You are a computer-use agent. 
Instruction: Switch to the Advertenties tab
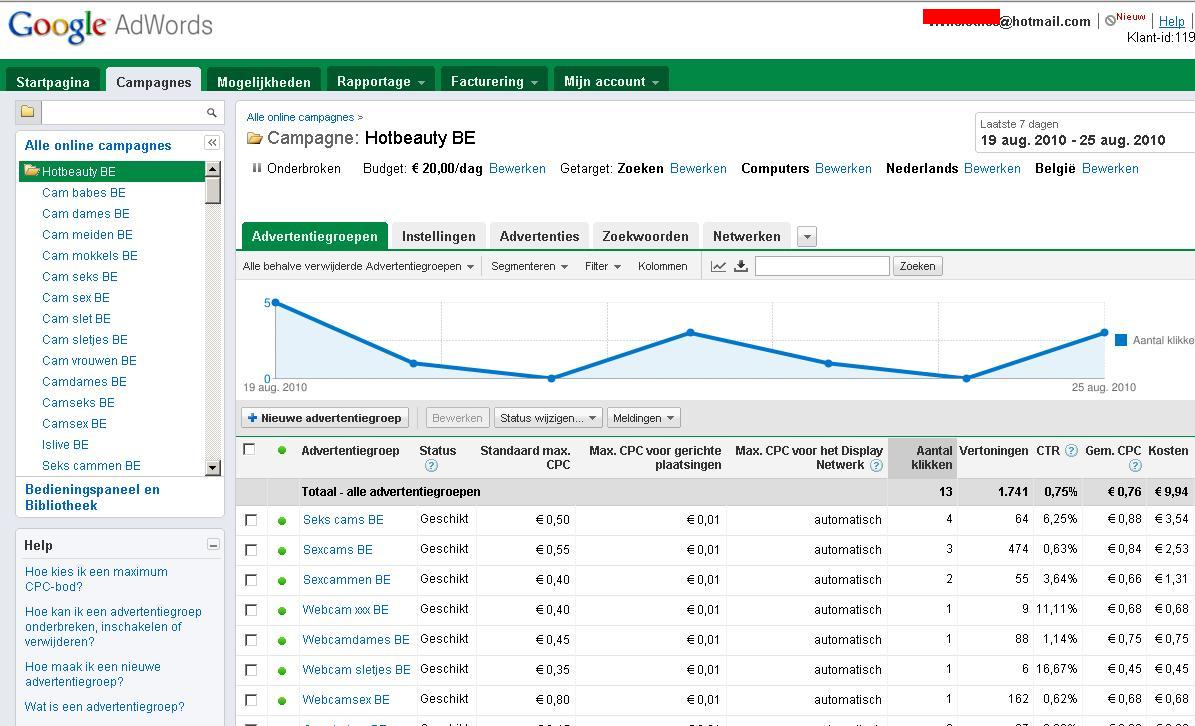(540, 236)
